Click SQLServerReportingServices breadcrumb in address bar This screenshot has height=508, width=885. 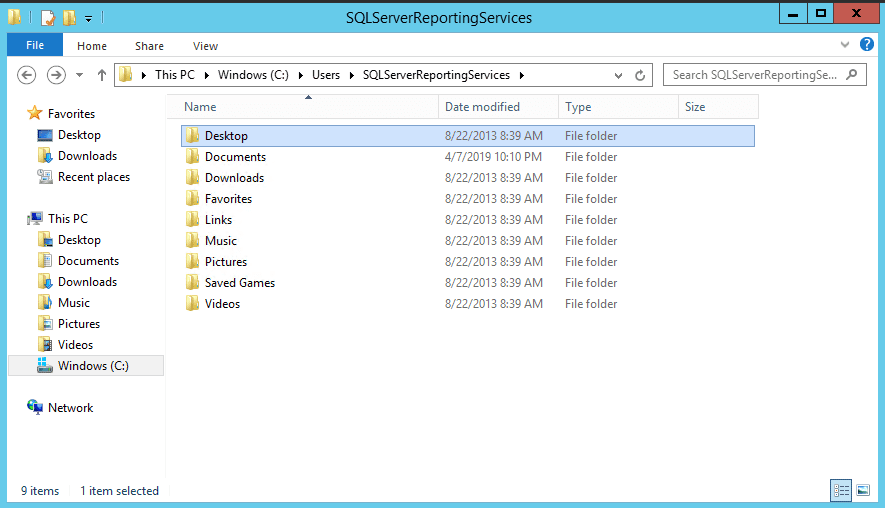pyautogui.click(x=436, y=75)
